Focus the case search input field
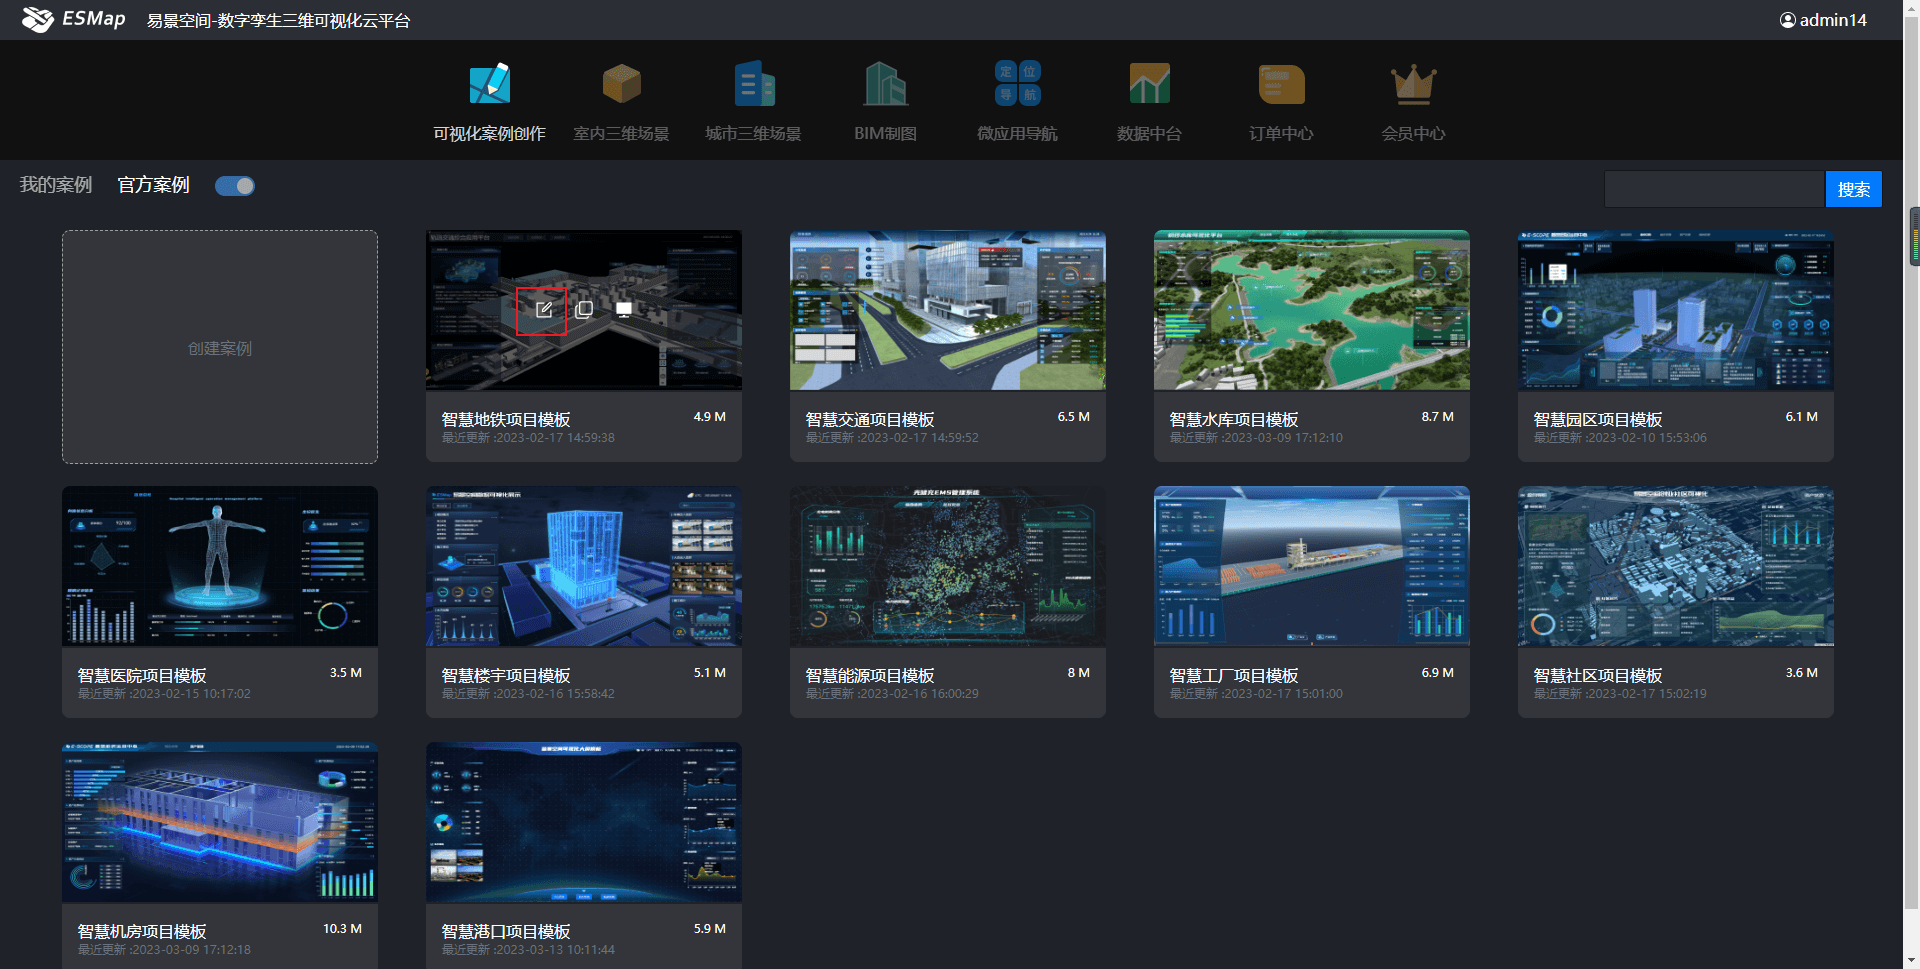This screenshot has width=1920, height=969. [1714, 189]
